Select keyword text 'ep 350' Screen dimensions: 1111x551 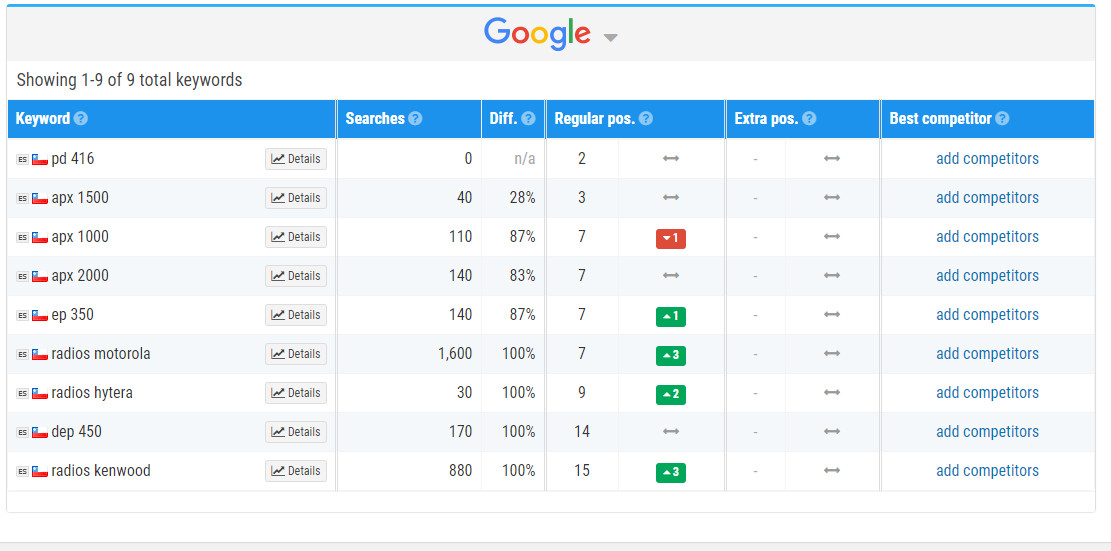72,315
